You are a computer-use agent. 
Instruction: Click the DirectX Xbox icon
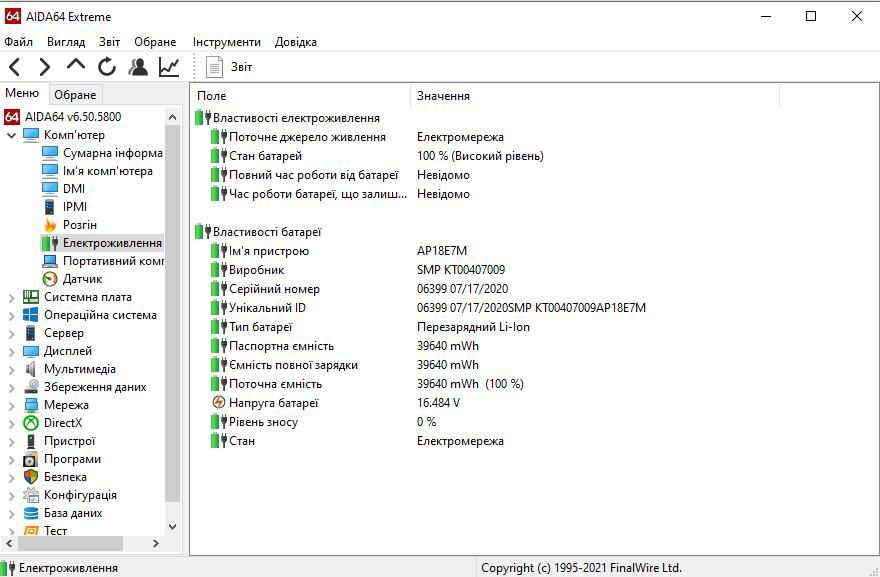point(30,423)
